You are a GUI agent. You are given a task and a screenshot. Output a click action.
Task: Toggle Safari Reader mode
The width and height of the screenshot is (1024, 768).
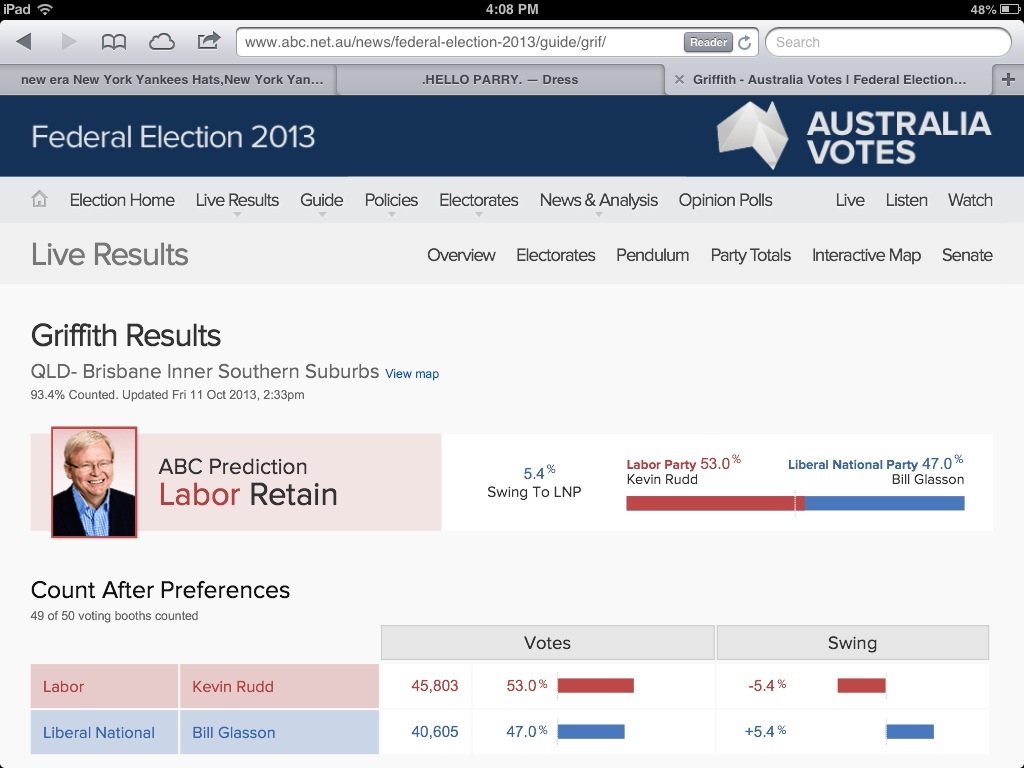708,43
